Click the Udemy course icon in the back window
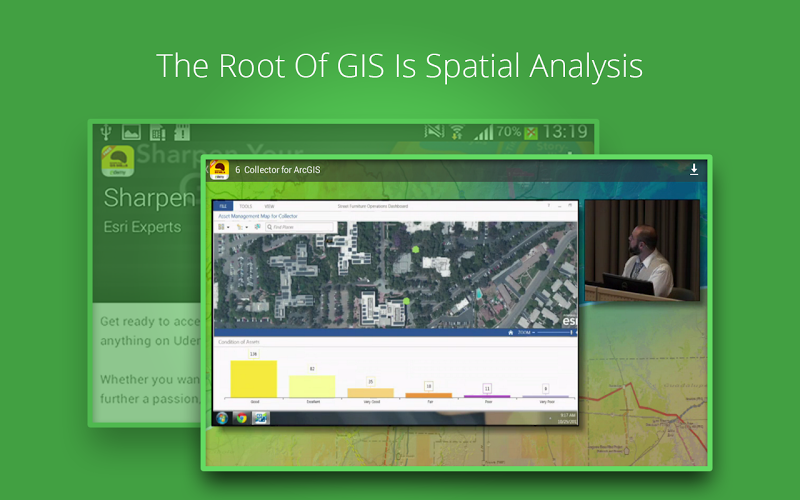This screenshot has width=800, height=500. tap(118, 161)
